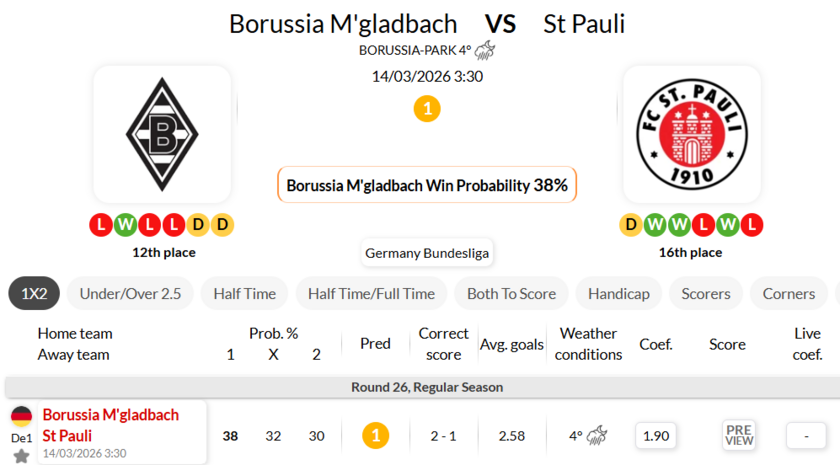
Task: Select the Both To Score tab
Action: [511, 294]
